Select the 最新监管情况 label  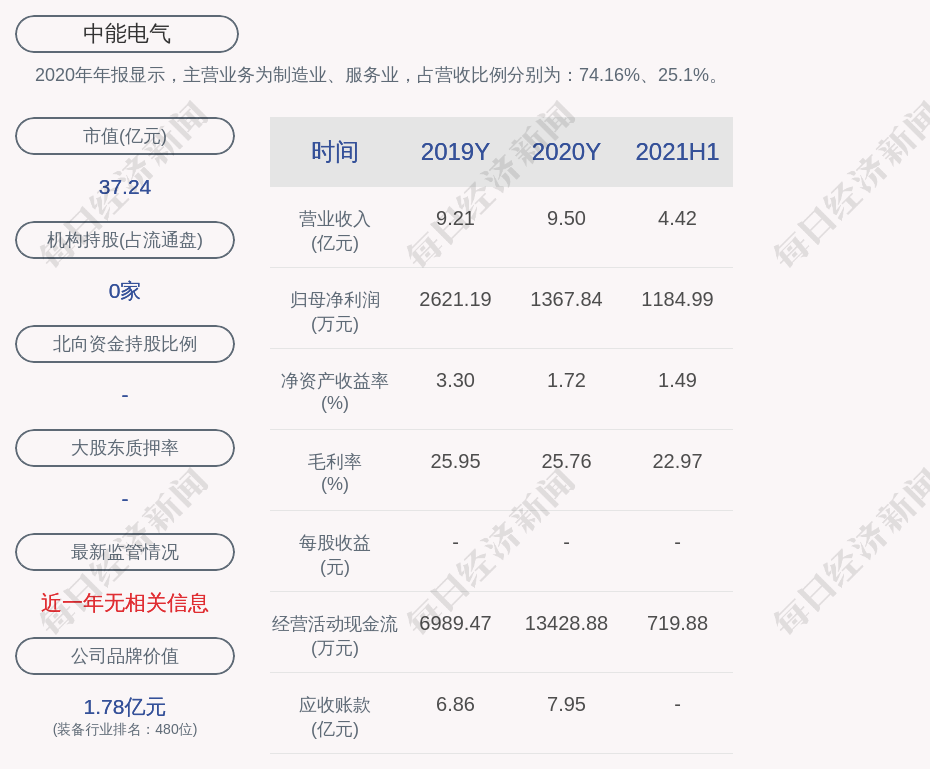point(125,552)
